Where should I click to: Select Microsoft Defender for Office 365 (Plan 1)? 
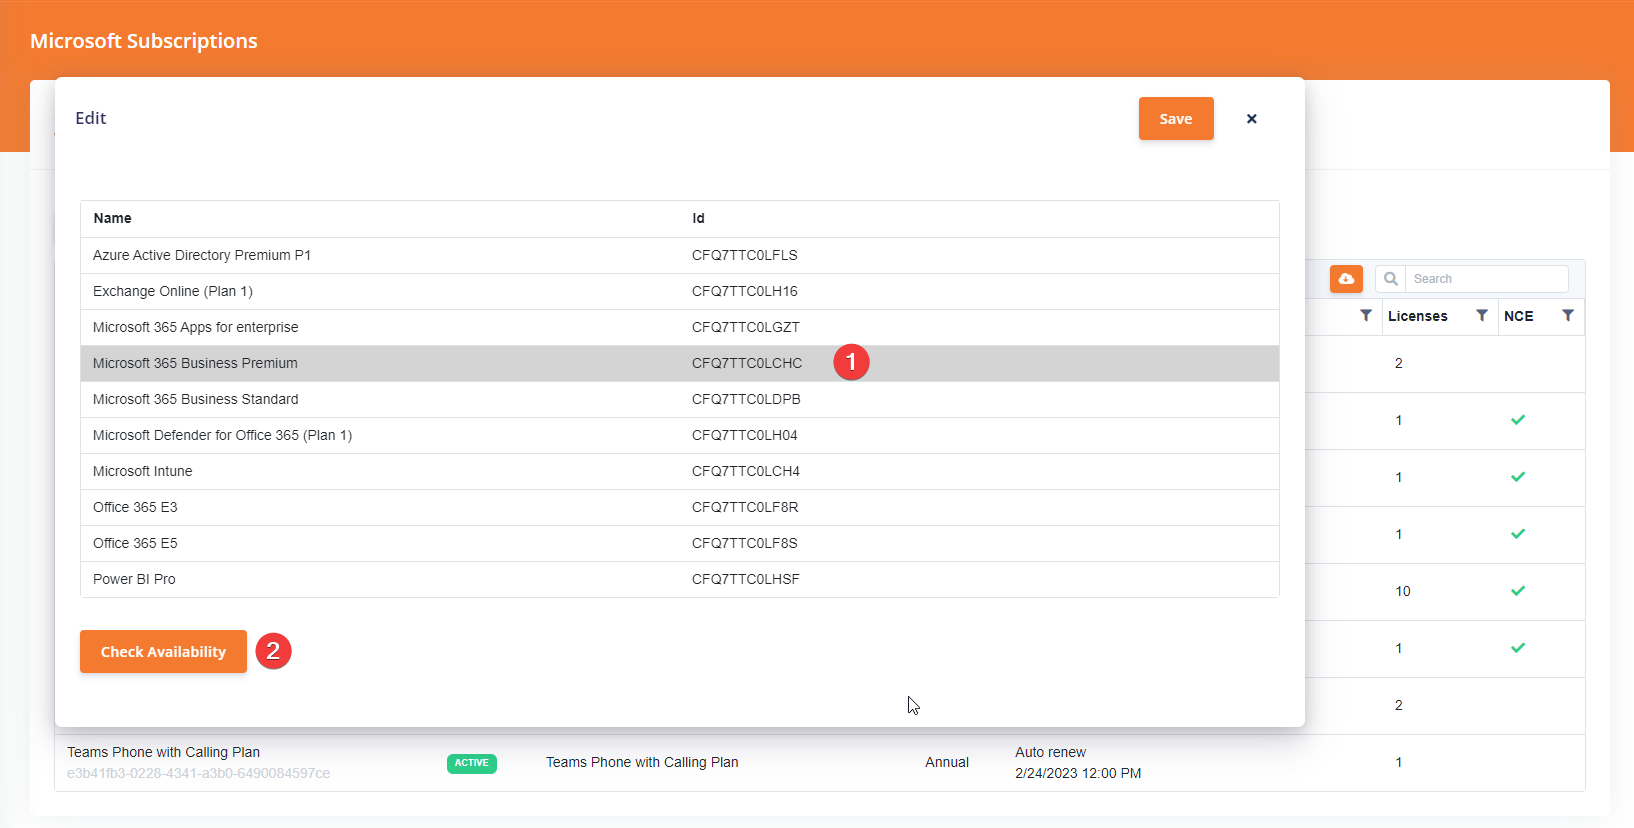point(680,436)
